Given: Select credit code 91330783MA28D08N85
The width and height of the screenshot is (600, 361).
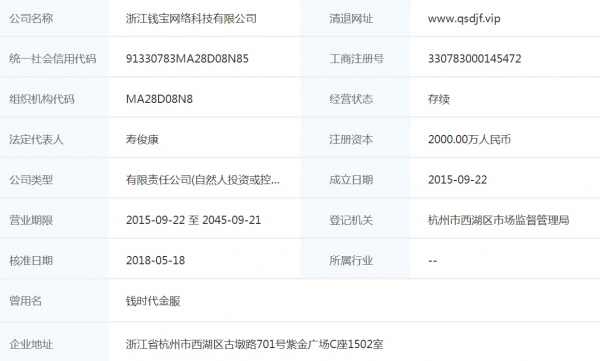Looking at the screenshot, I should (187, 59).
